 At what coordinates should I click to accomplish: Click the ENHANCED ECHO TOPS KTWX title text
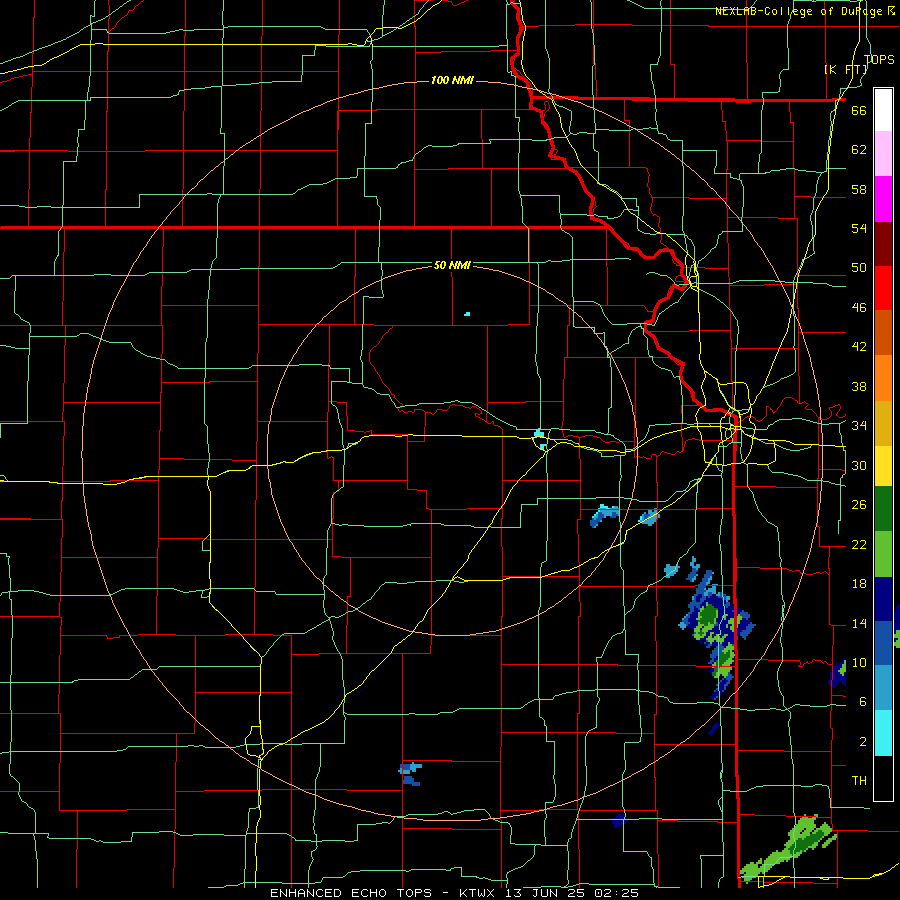(454, 893)
